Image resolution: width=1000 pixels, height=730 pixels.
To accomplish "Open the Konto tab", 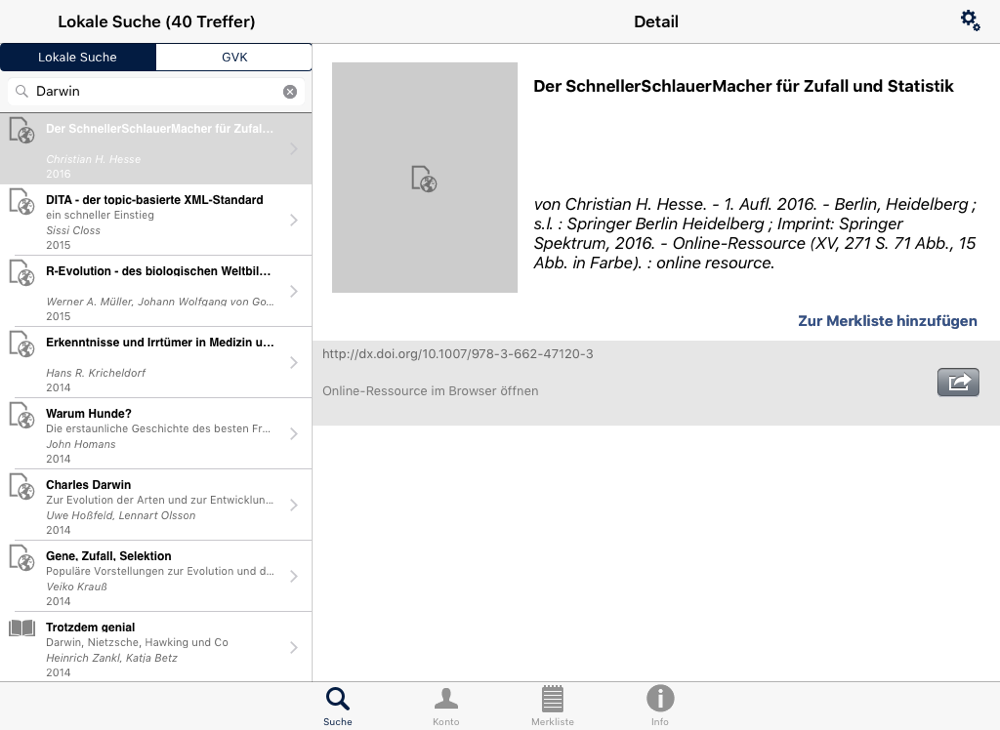I will [x=446, y=706].
